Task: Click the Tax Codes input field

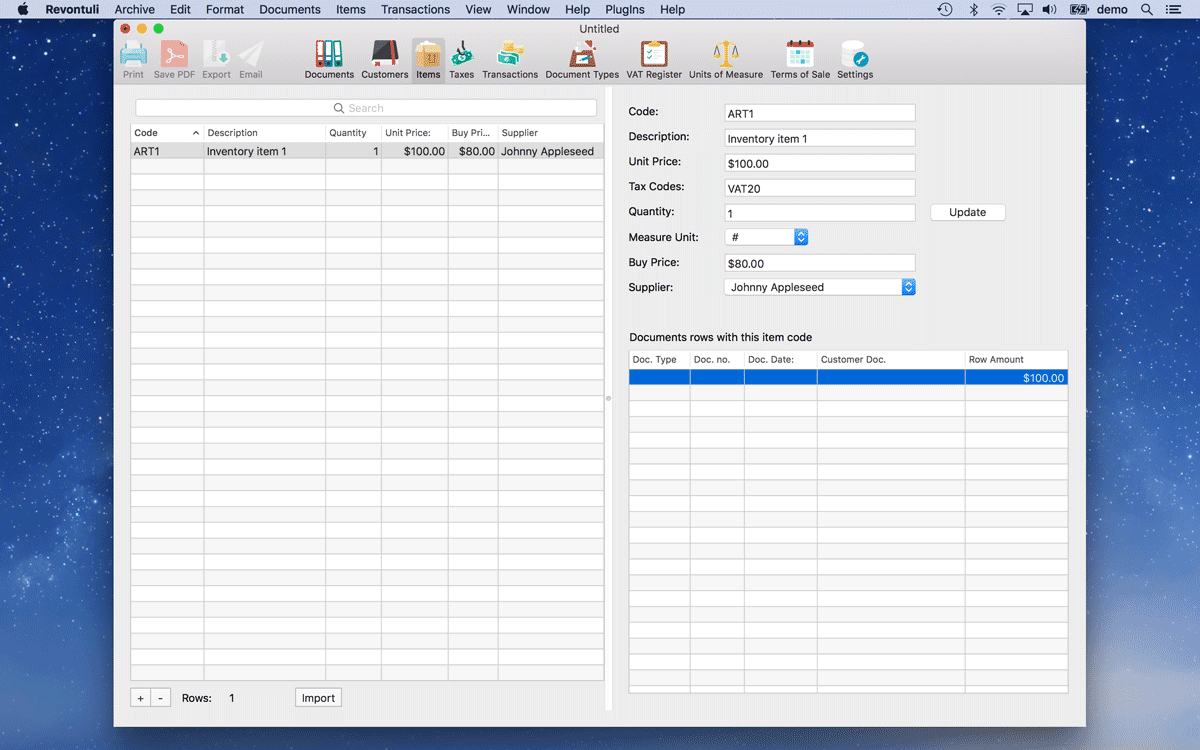Action: click(x=820, y=188)
